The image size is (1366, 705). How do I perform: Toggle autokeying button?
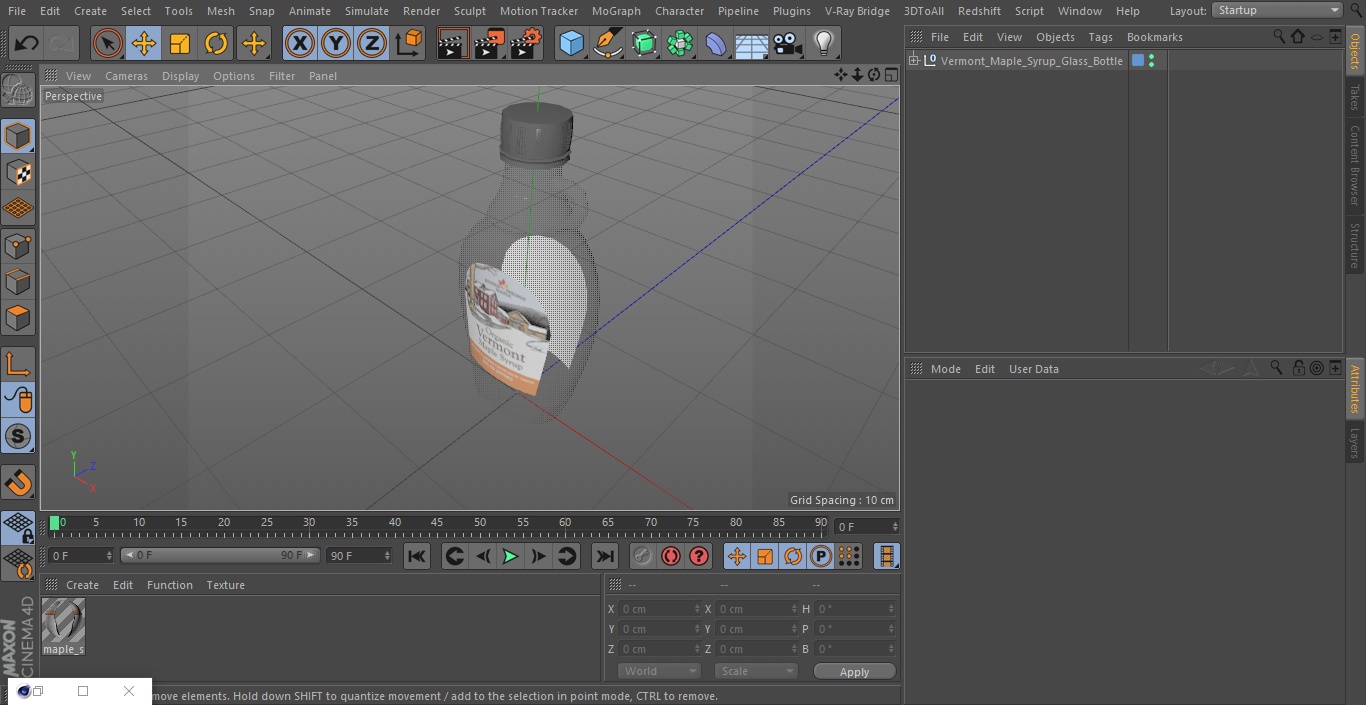click(671, 556)
